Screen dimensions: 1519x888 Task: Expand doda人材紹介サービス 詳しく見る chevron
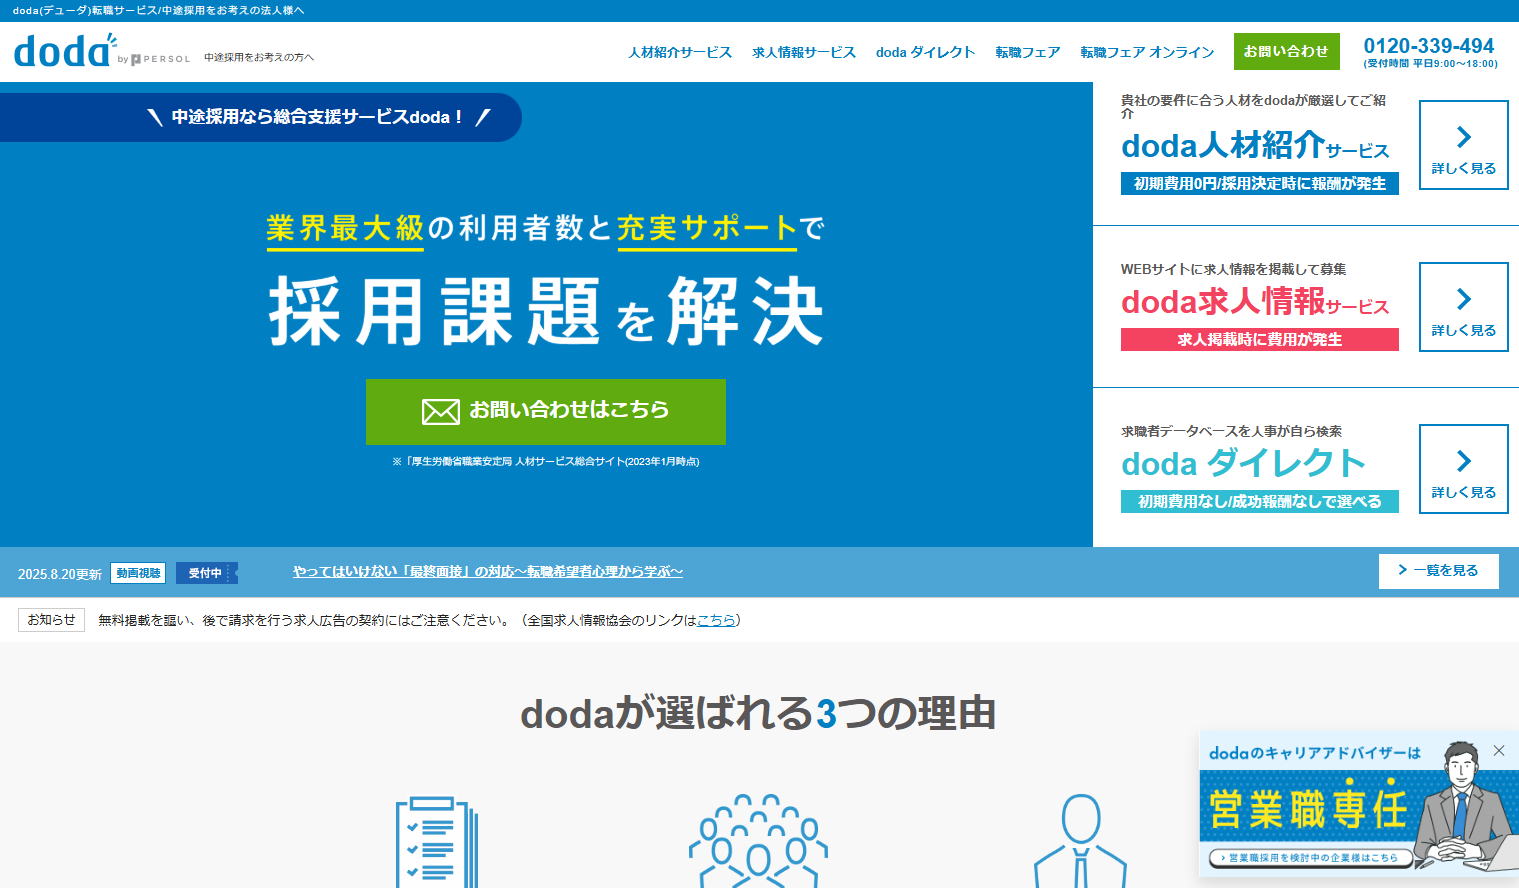coord(1464,145)
